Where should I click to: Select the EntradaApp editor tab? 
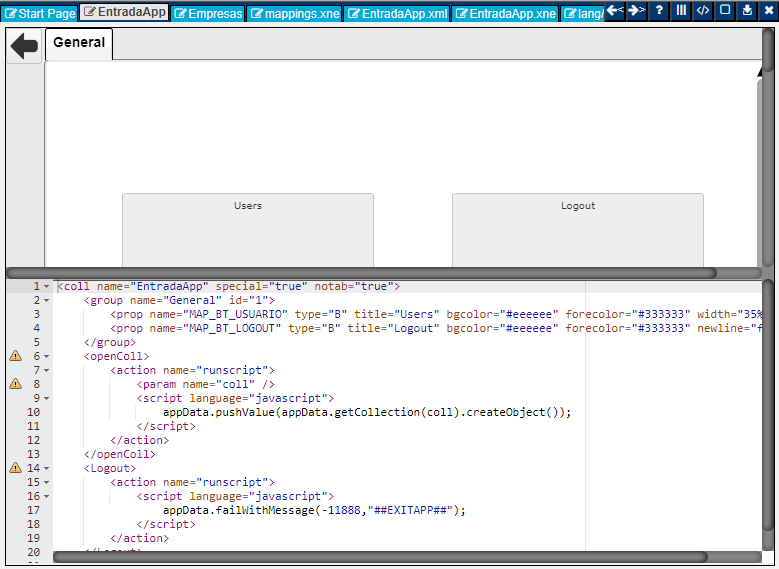click(124, 12)
